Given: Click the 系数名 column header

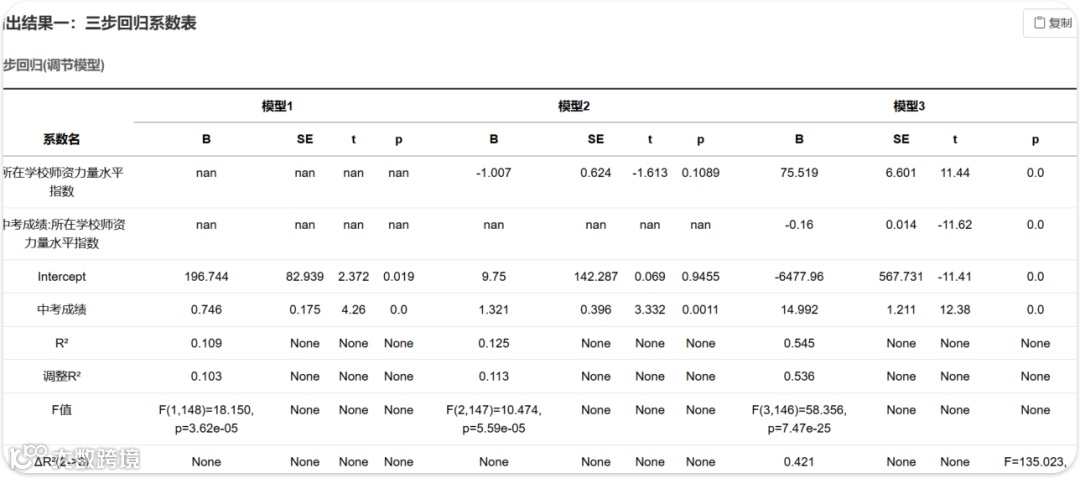Looking at the screenshot, I should click(x=62, y=139).
